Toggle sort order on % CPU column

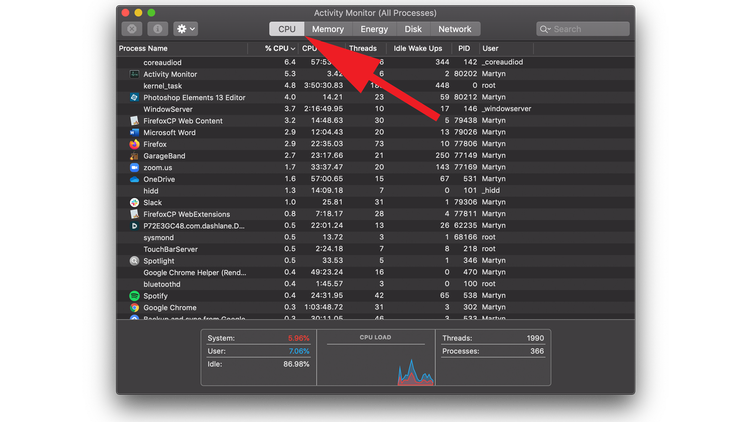pos(280,48)
